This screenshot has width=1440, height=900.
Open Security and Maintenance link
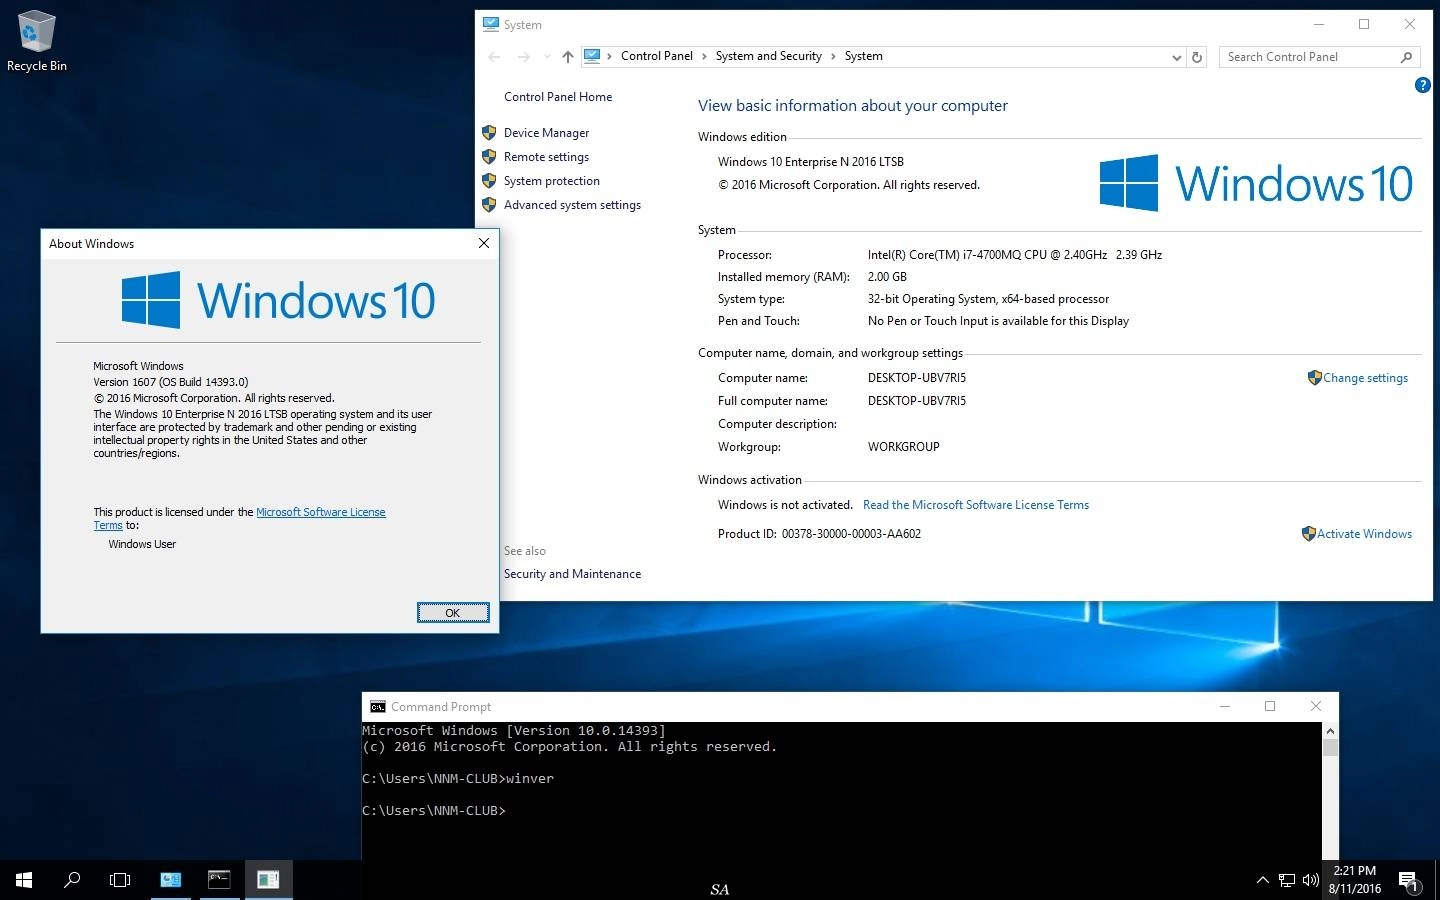[572, 574]
